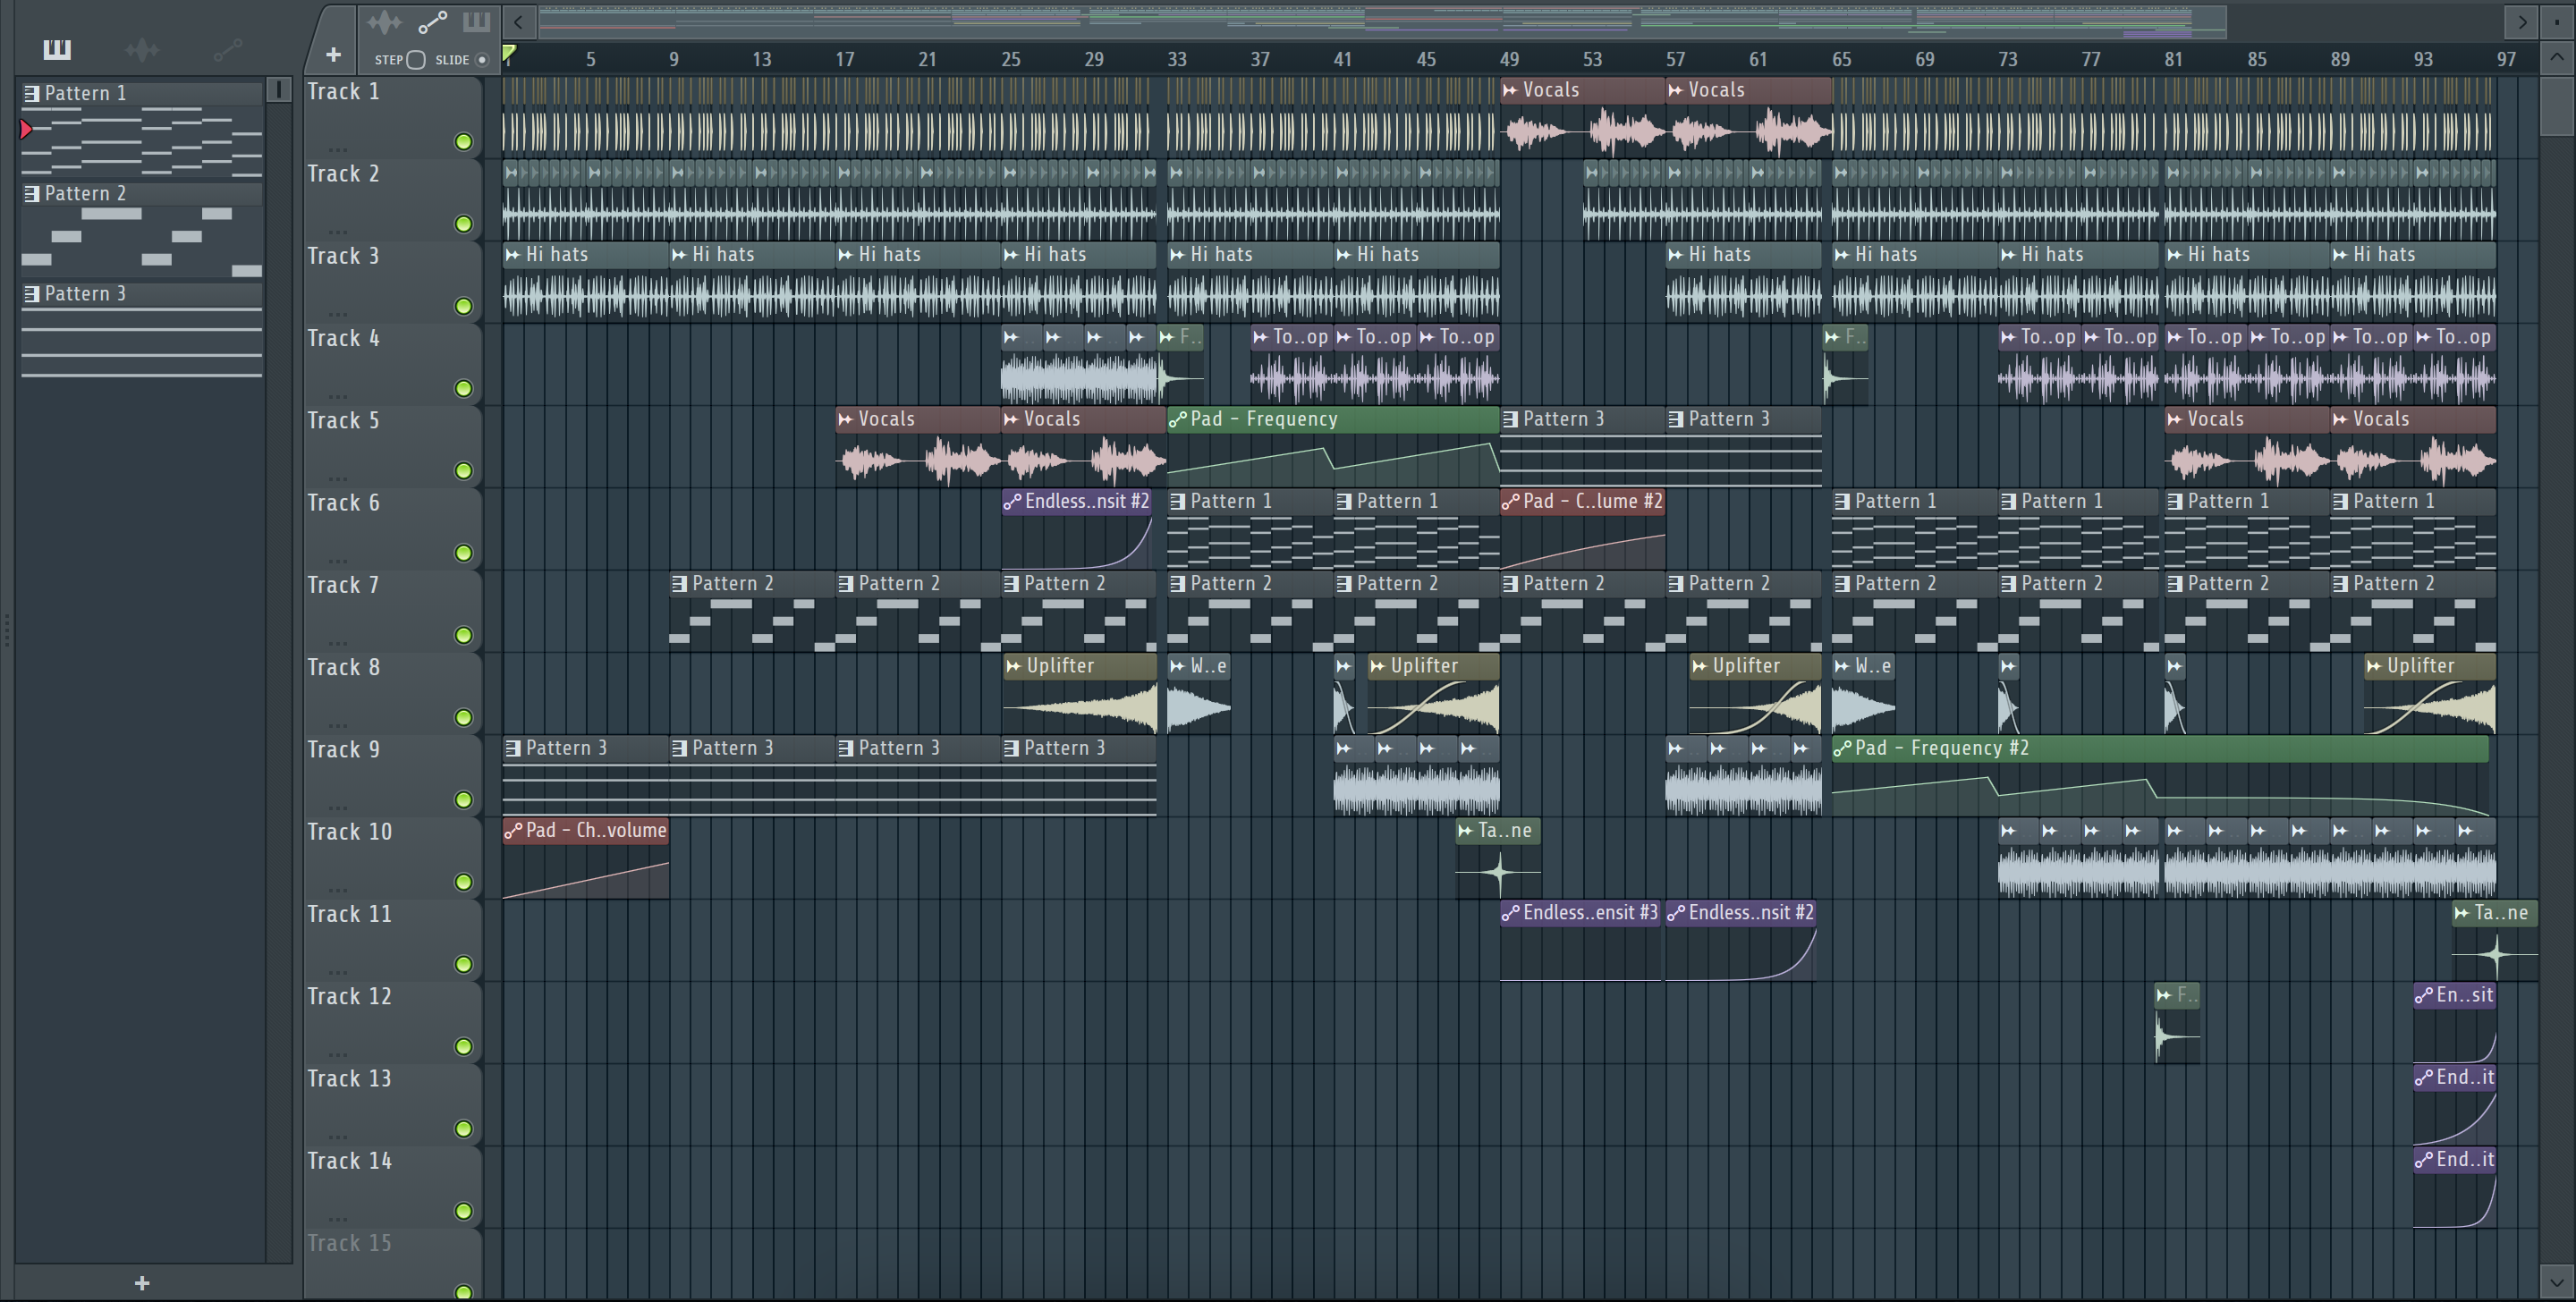The image size is (2576, 1302).
Task: Select the Track 11 header
Action: [392, 940]
